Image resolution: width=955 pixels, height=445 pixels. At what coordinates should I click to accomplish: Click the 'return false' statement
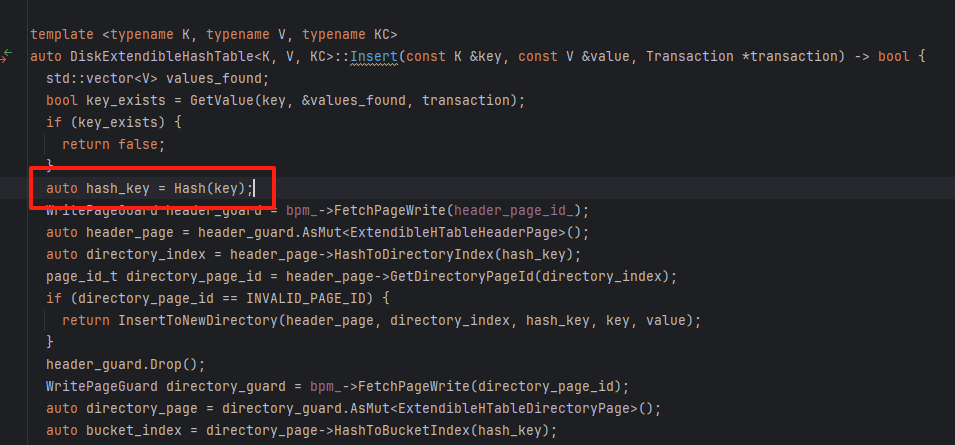pos(112,144)
